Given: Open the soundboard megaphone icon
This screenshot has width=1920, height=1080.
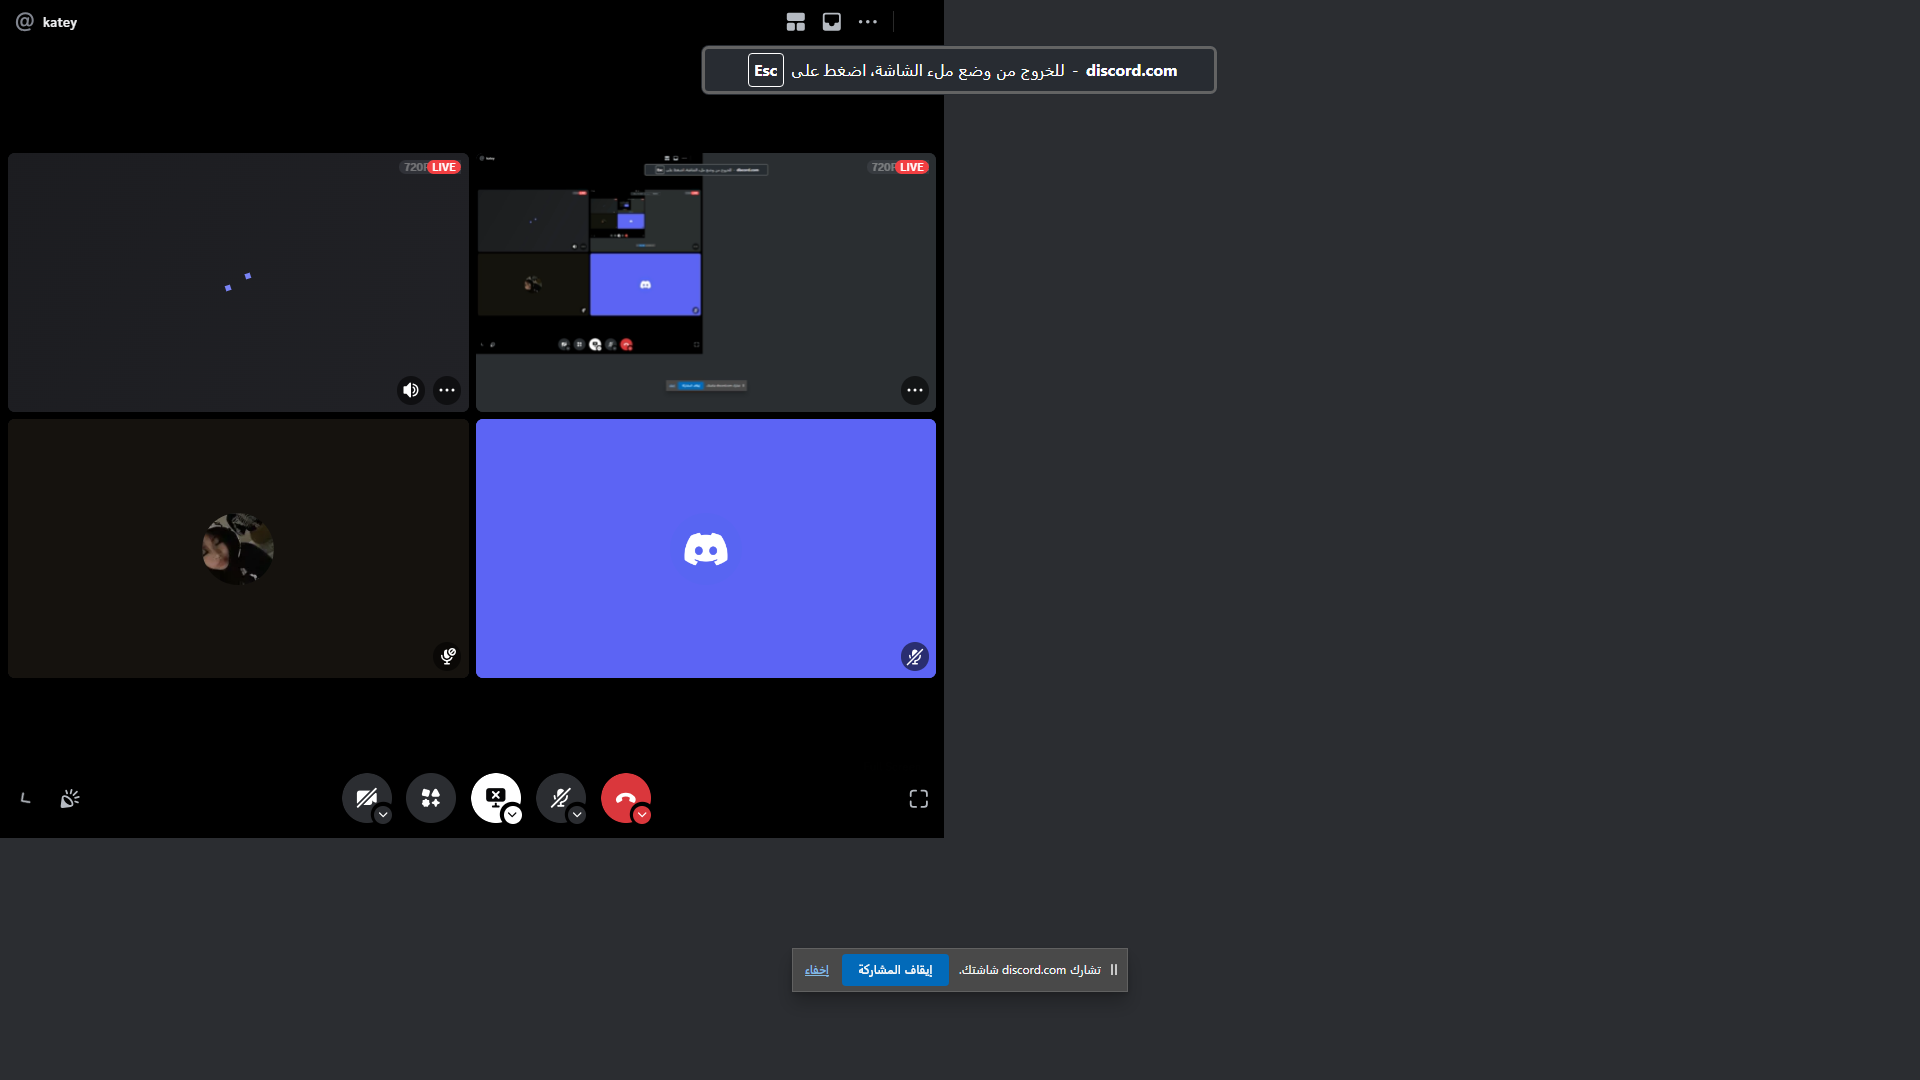Looking at the screenshot, I should (x=70, y=798).
